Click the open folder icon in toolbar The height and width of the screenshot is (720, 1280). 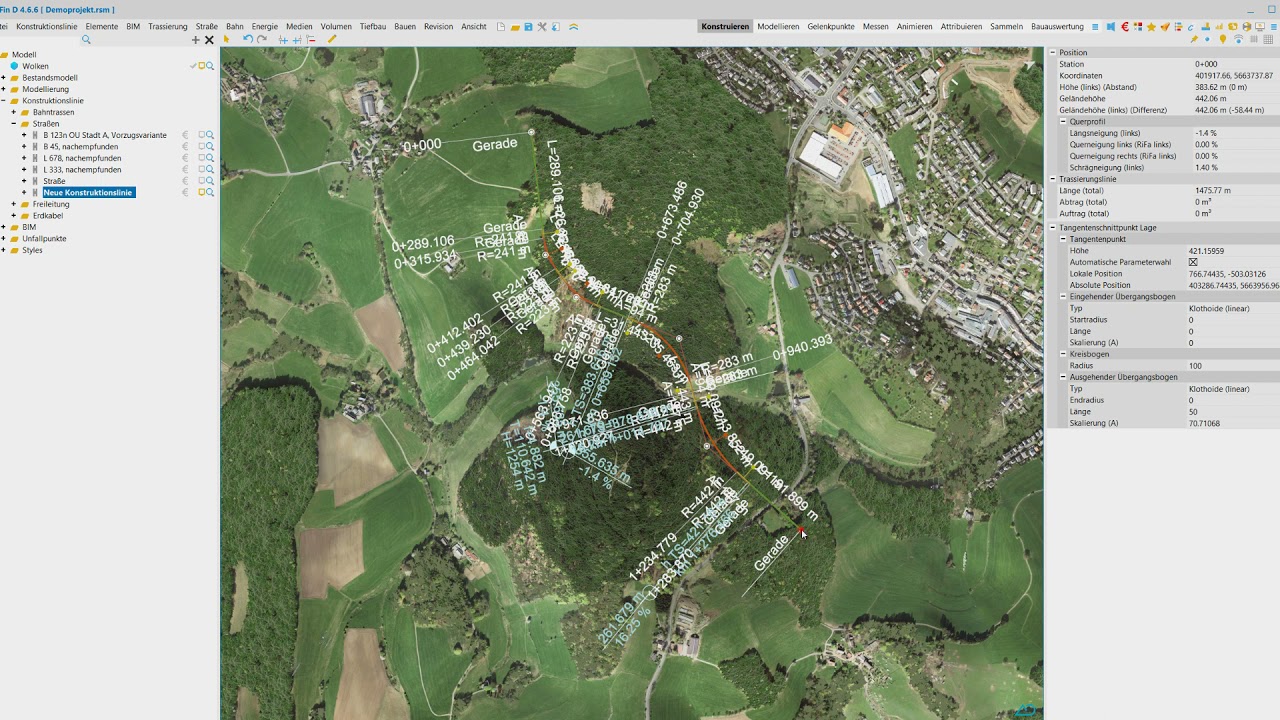(x=515, y=27)
